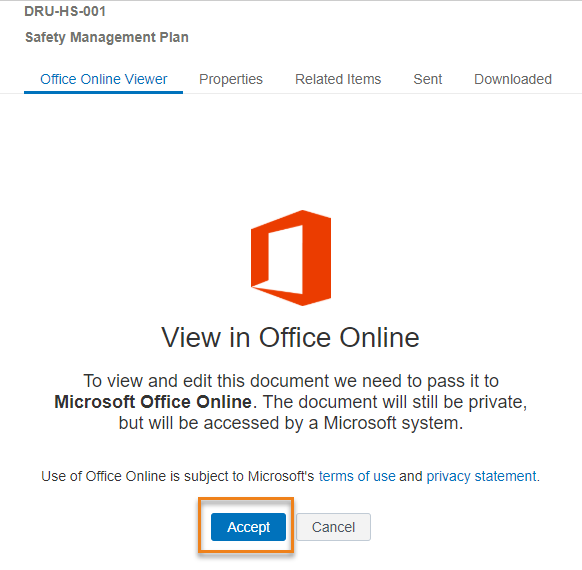Click the 'To view and edit this document' line
This screenshot has width=582, height=570.
[291, 381]
